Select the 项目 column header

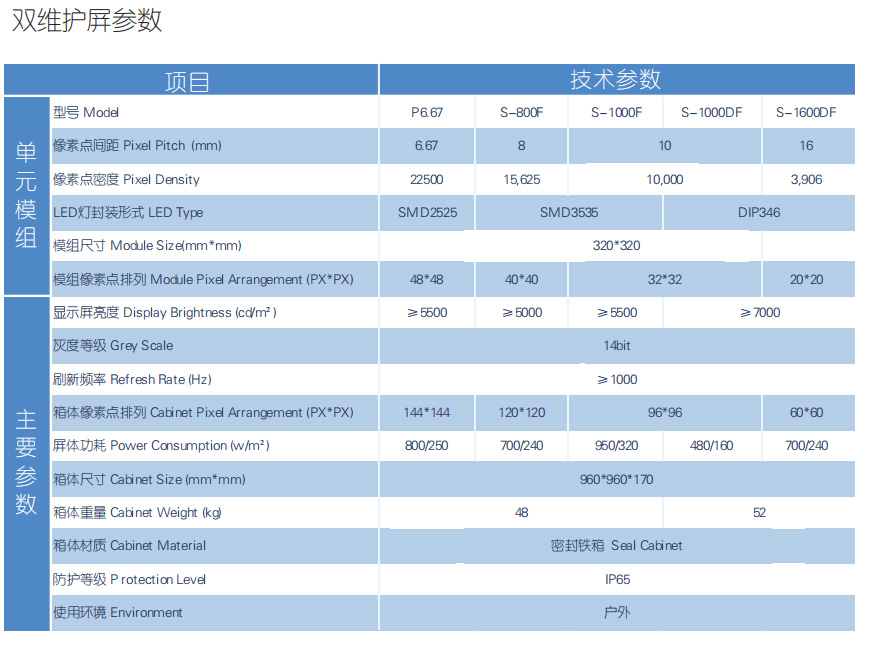(x=187, y=81)
